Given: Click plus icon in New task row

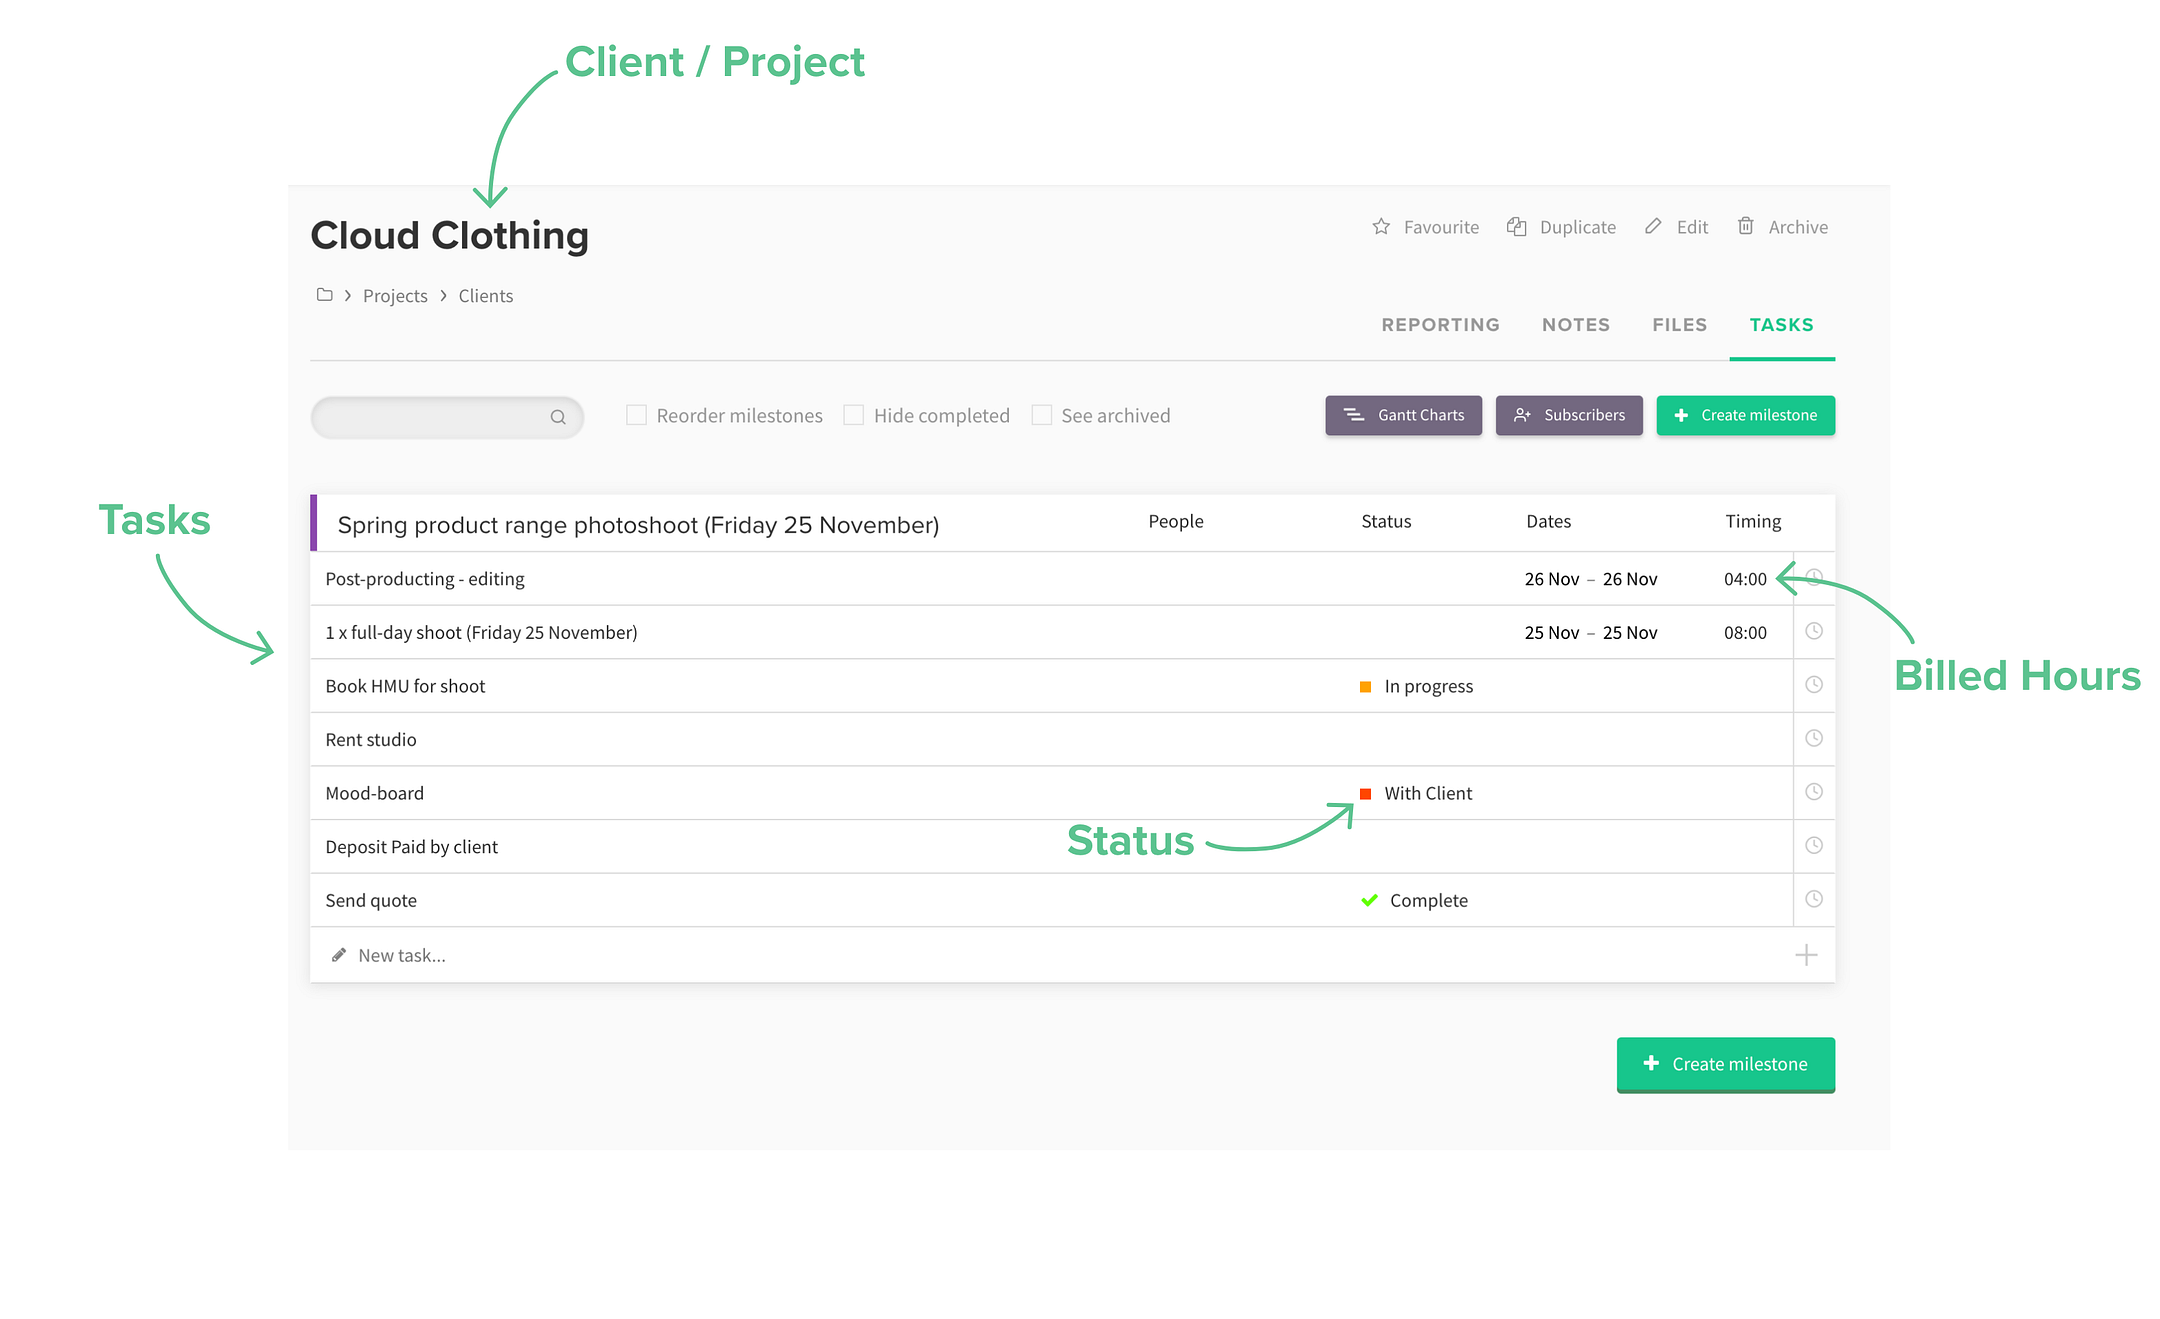Looking at the screenshot, I should [1806, 955].
